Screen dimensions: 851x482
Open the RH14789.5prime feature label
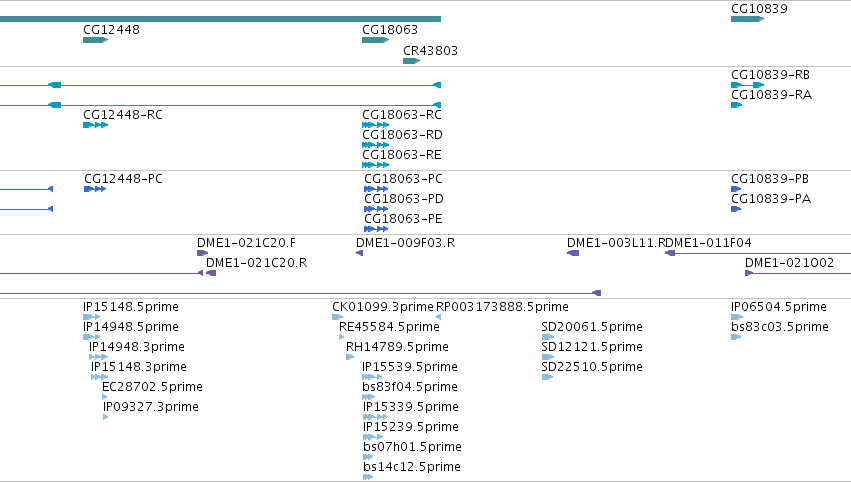pyautogui.click(x=397, y=346)
